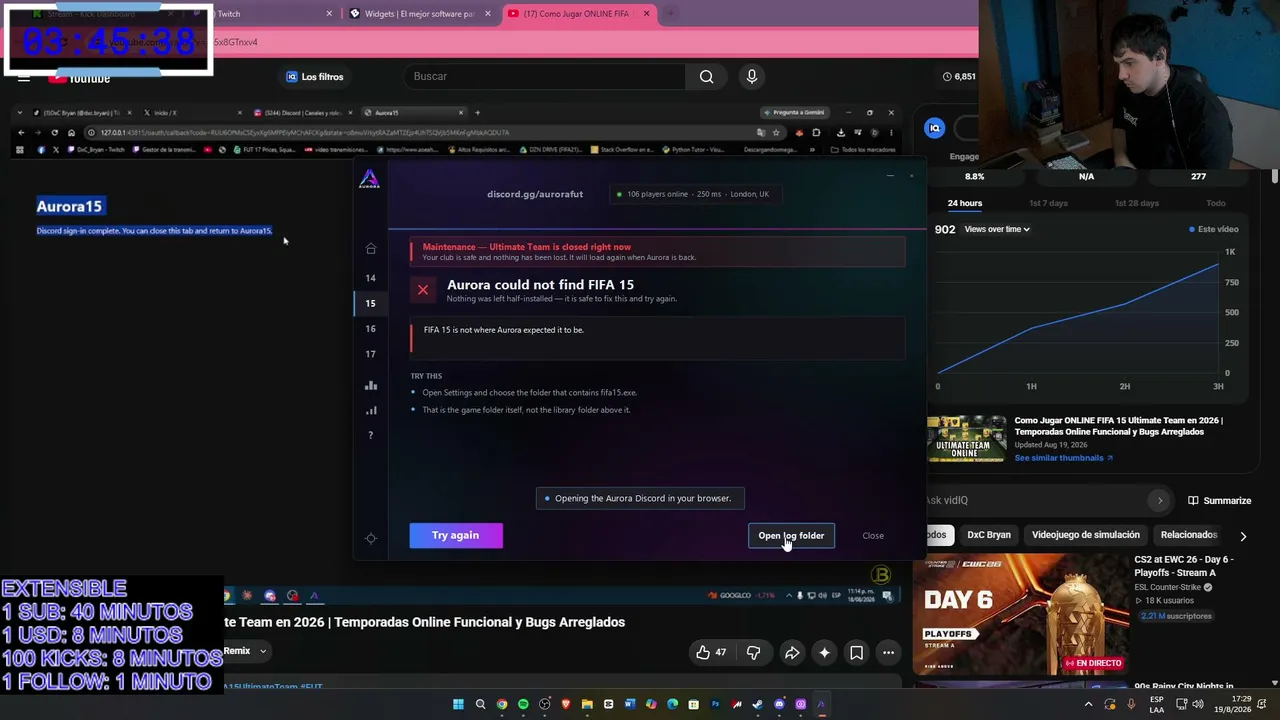The height and width of the screenshot is (720, 1280).
Task: Show more filter chips with arrow
Action: (1243, 536)
